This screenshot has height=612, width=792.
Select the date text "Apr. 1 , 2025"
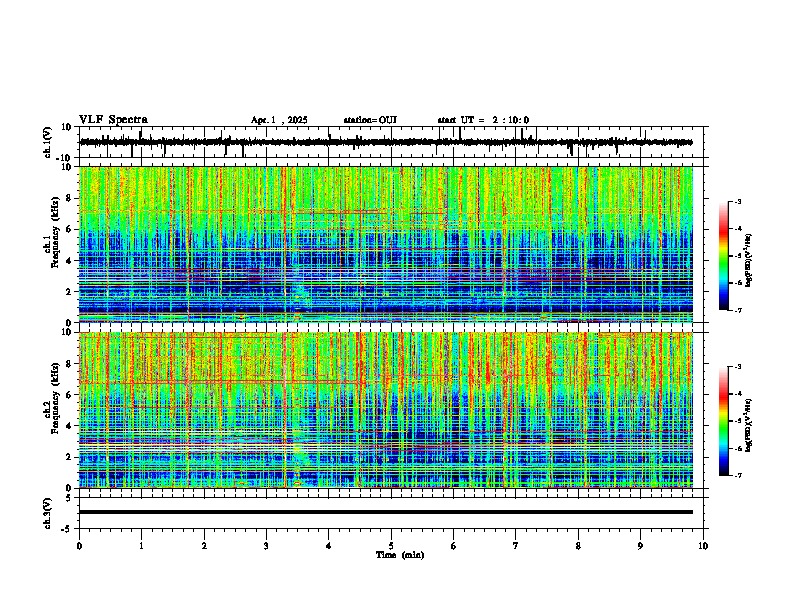(x=279, y=120)
